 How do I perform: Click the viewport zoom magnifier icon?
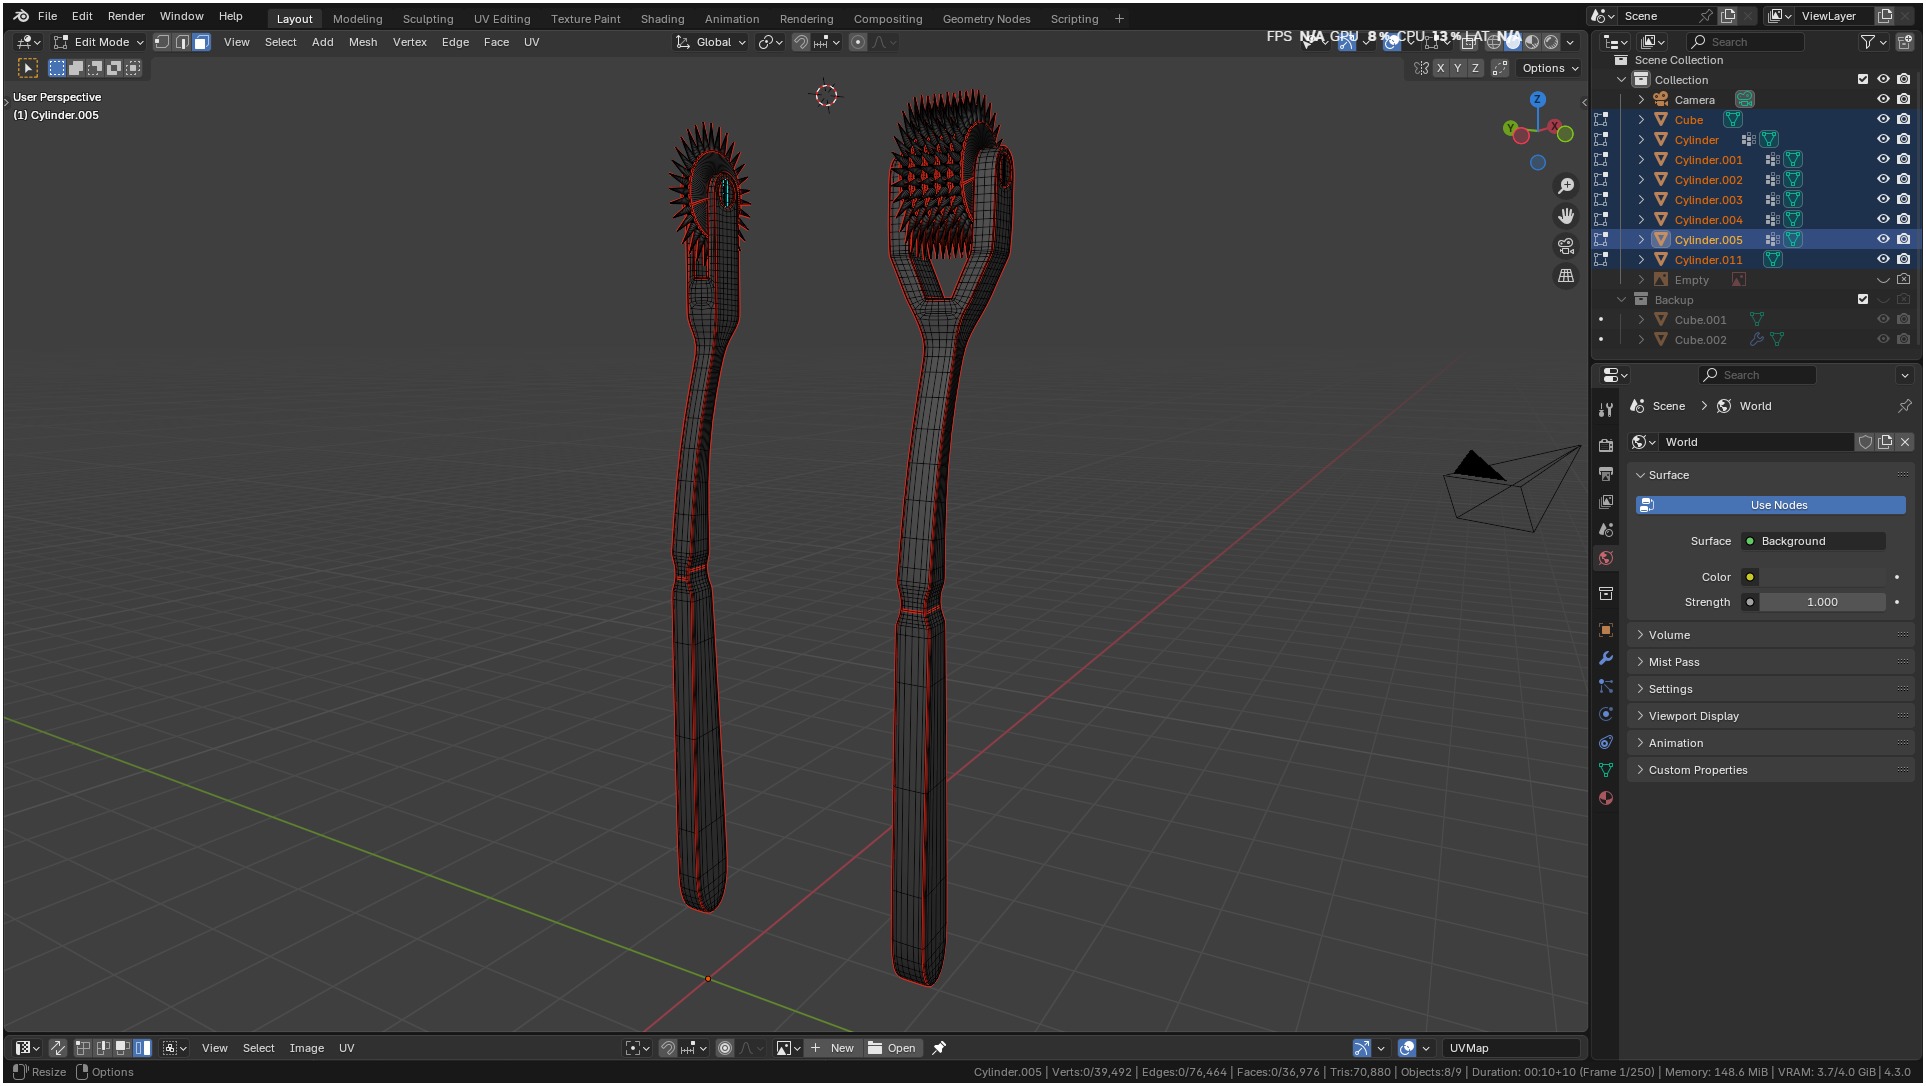[1566, 186]
